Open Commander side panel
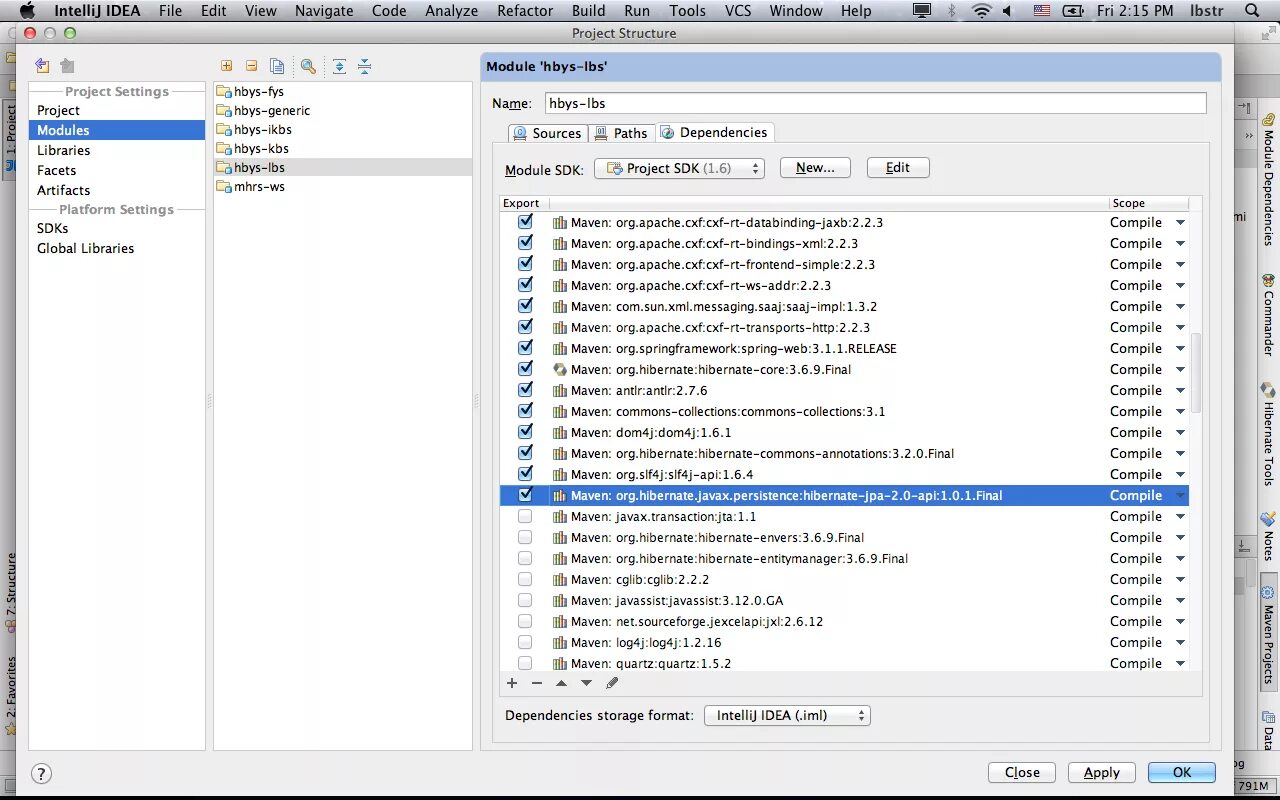The image size is (1280, 800). point(1268,315)
